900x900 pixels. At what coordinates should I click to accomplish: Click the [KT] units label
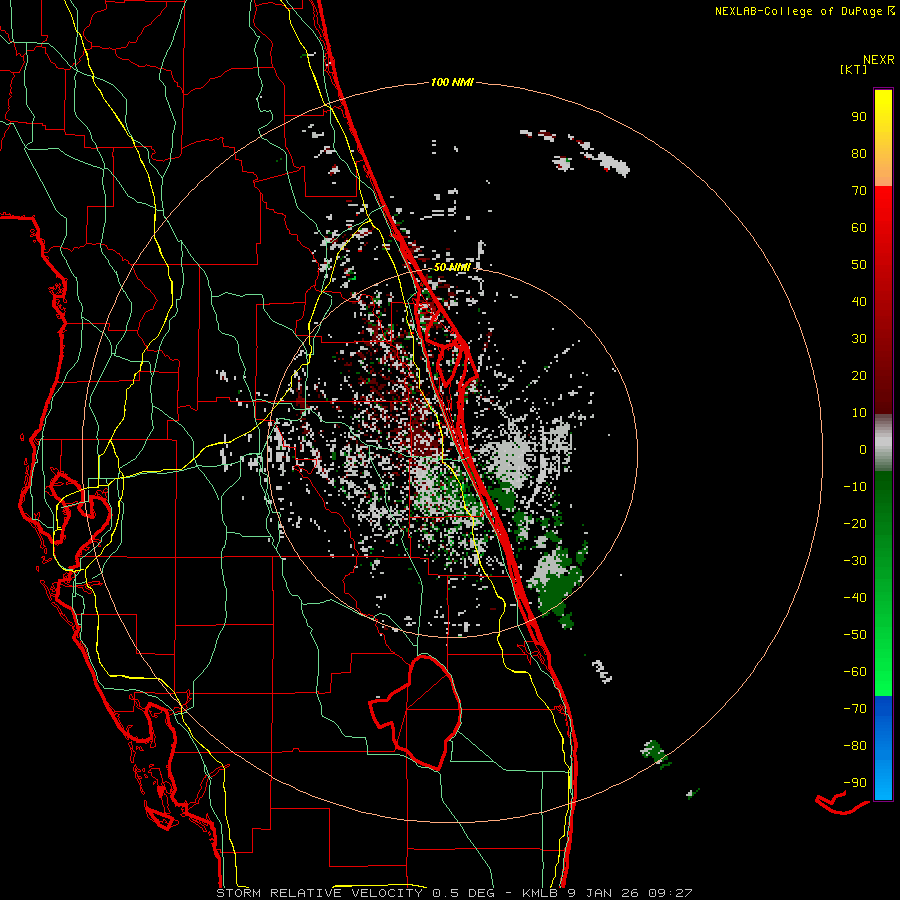coord(854,69)
